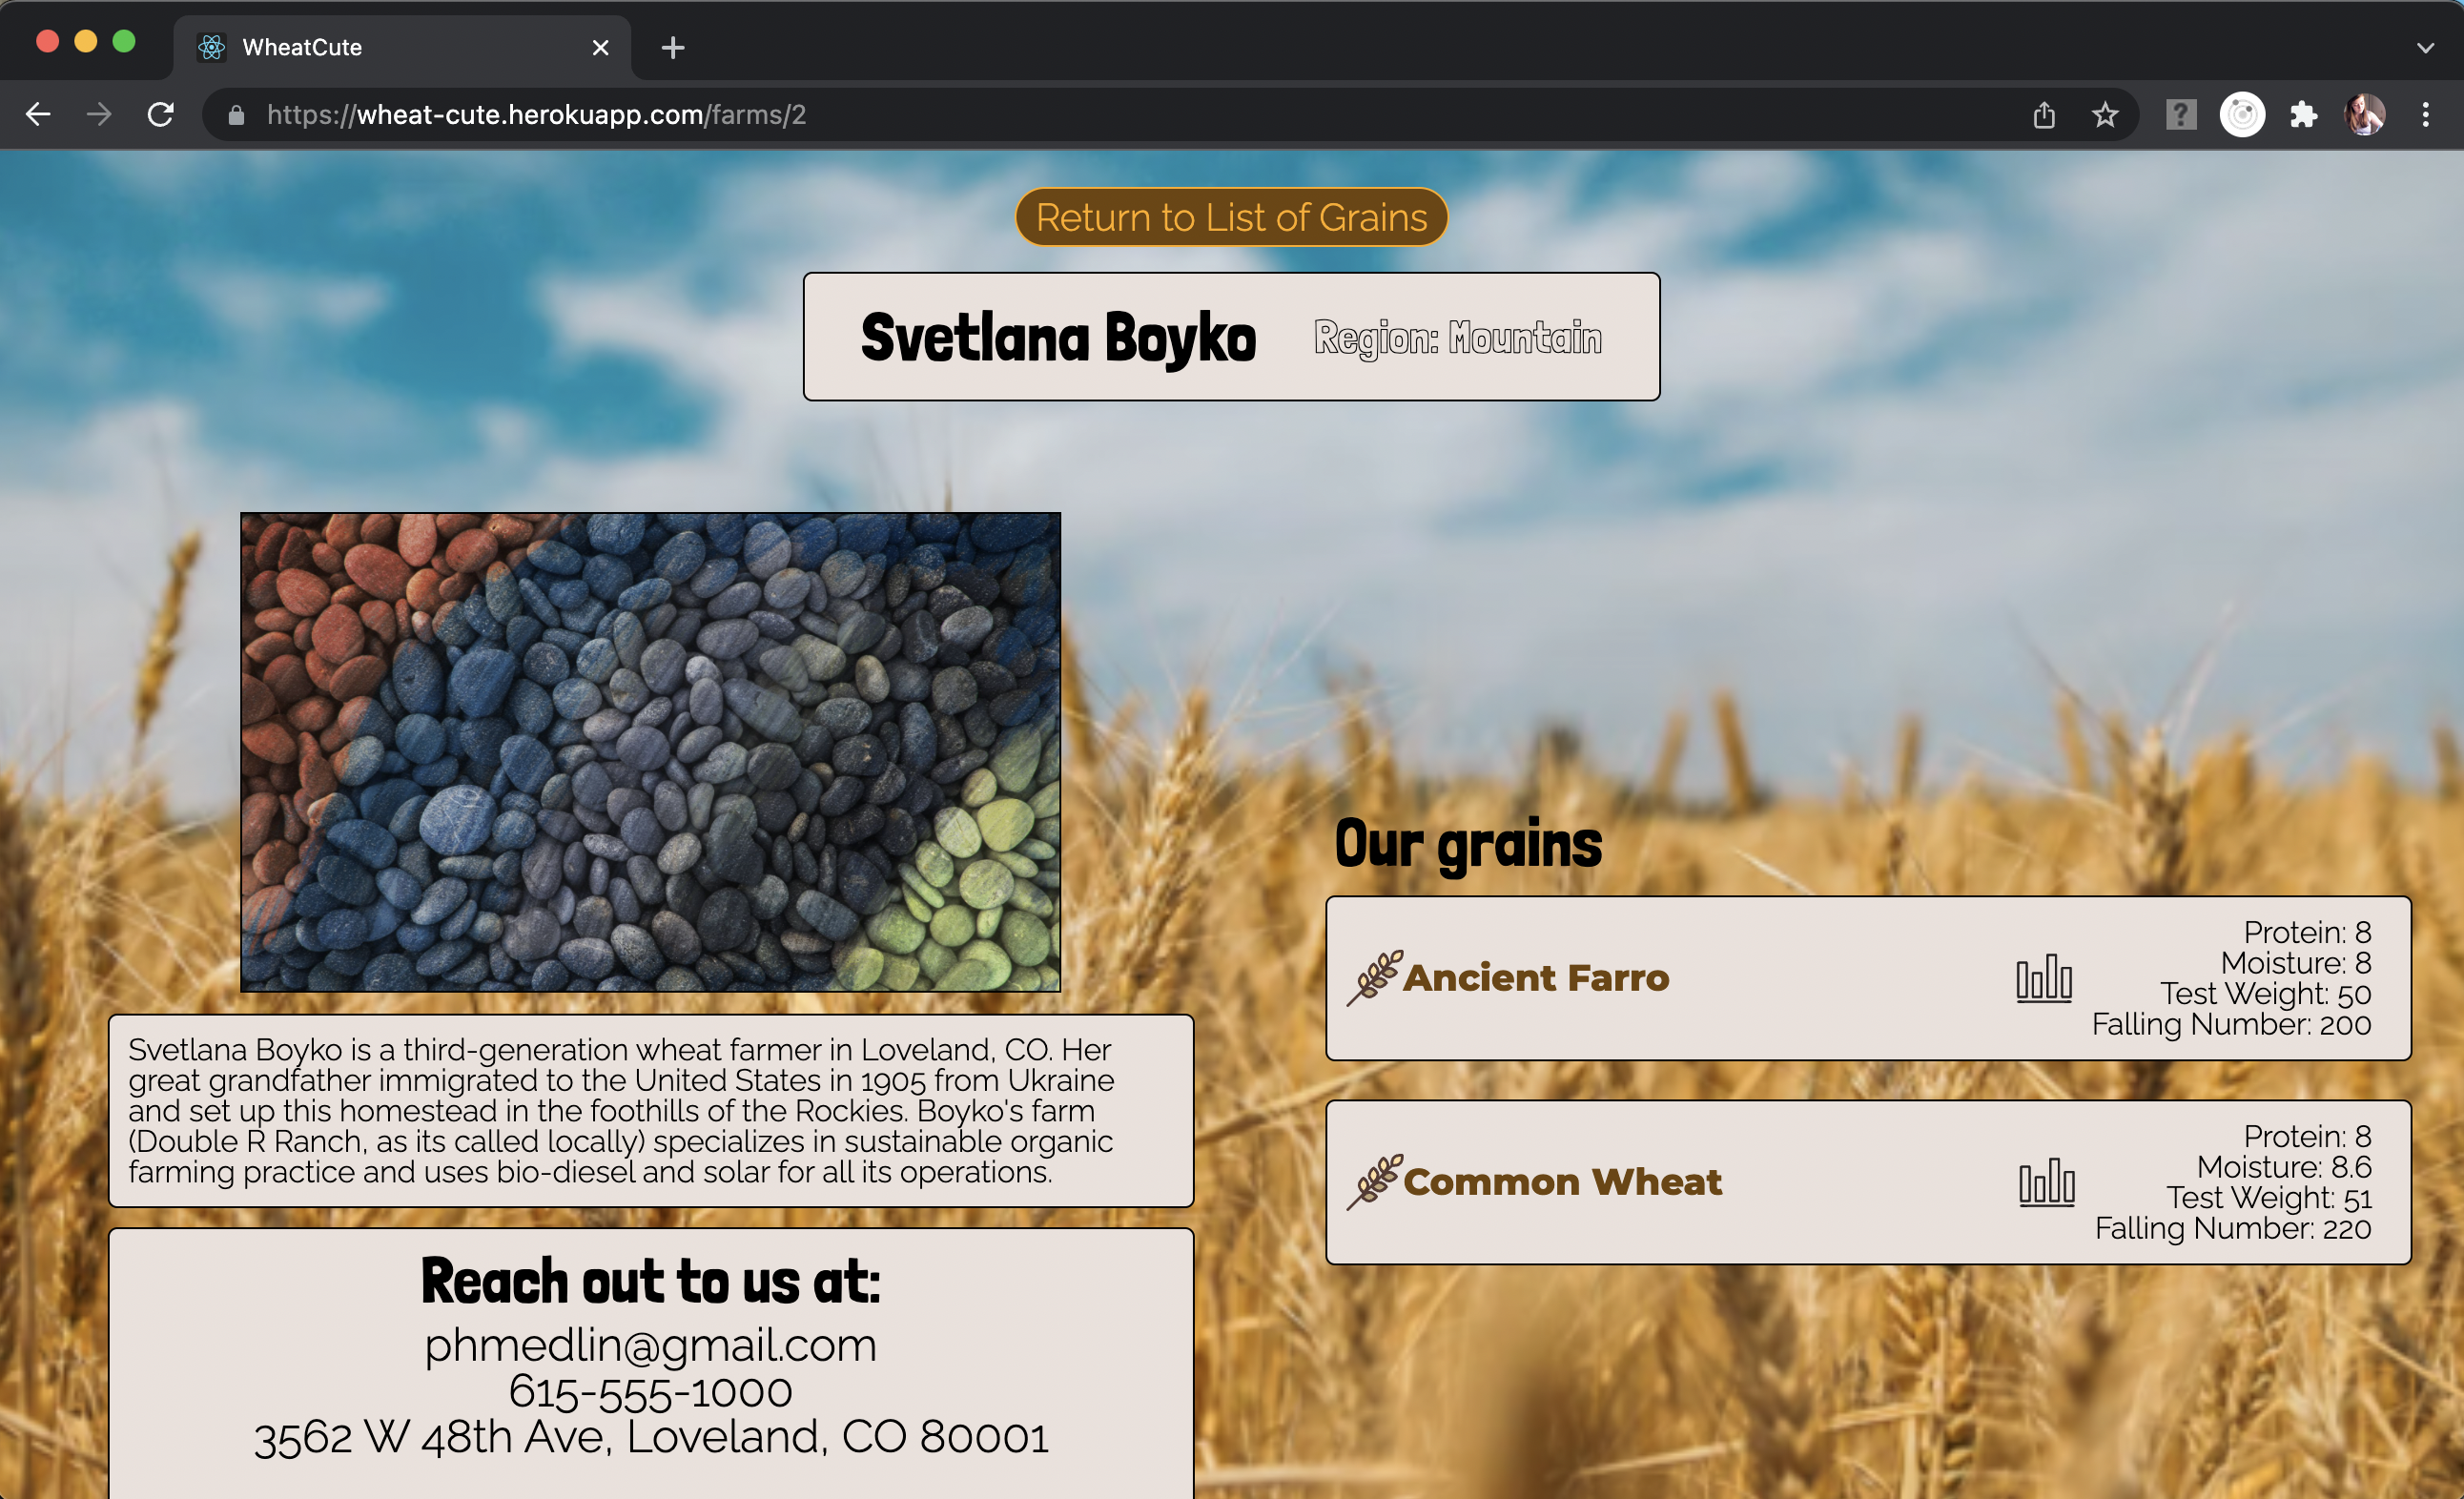
Task: Open the Chrome three-dot menu
Action: tap(2425, 115)
